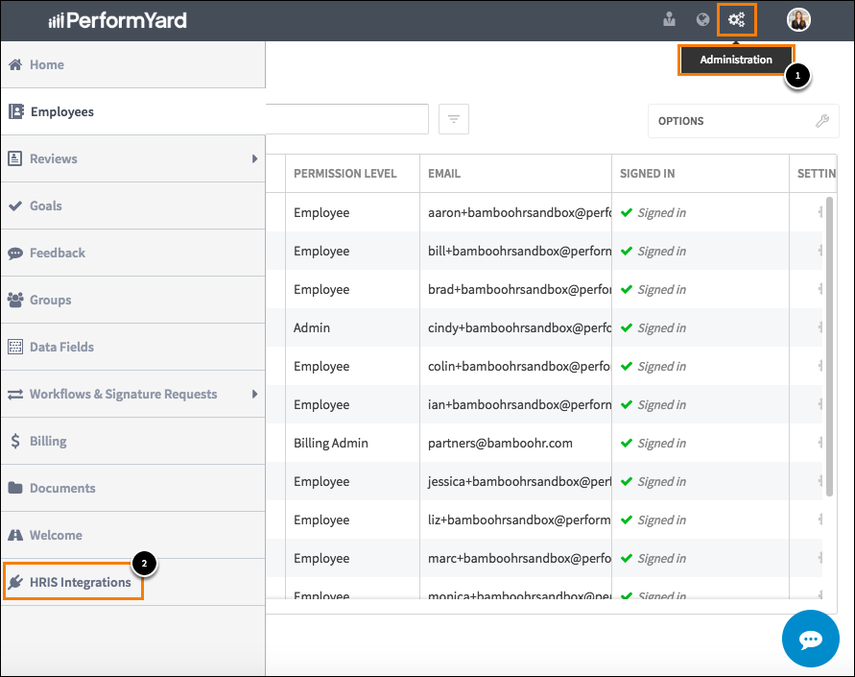Open the user profile avatar
This screenshot has height=677, width=855.
tap(798, 20)
